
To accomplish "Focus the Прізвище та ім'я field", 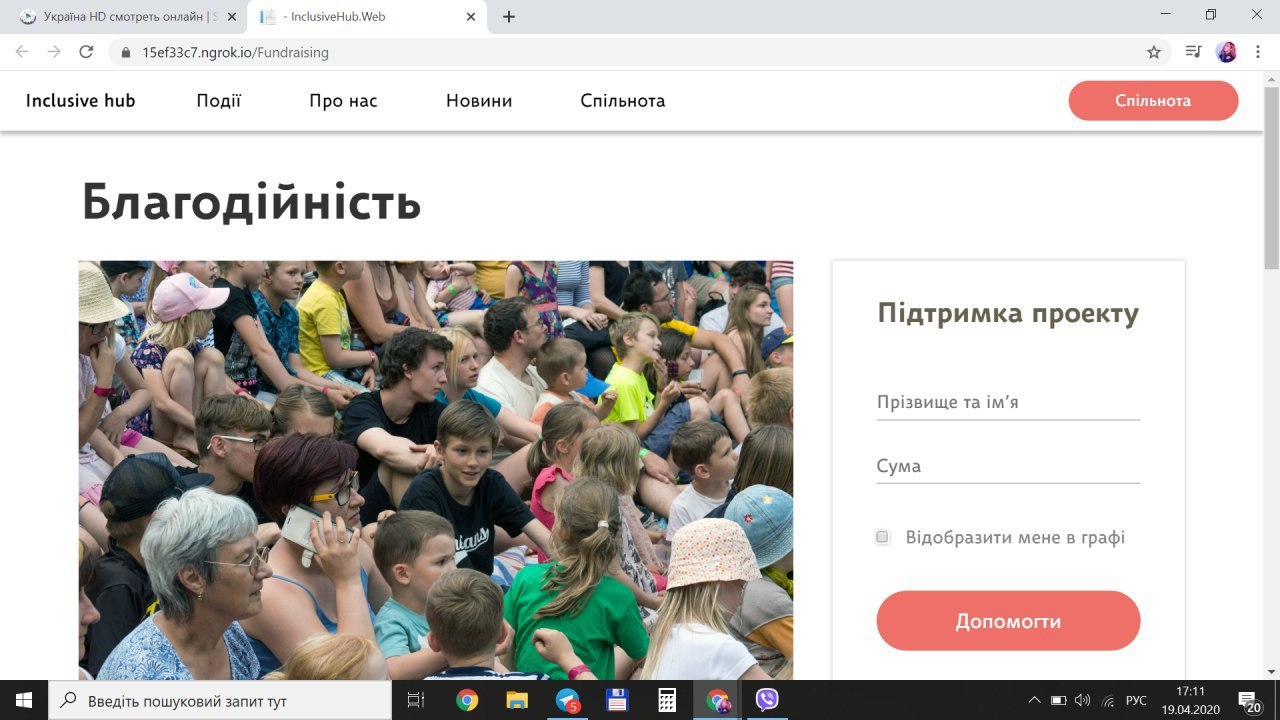I will (x=1008, y=403).
